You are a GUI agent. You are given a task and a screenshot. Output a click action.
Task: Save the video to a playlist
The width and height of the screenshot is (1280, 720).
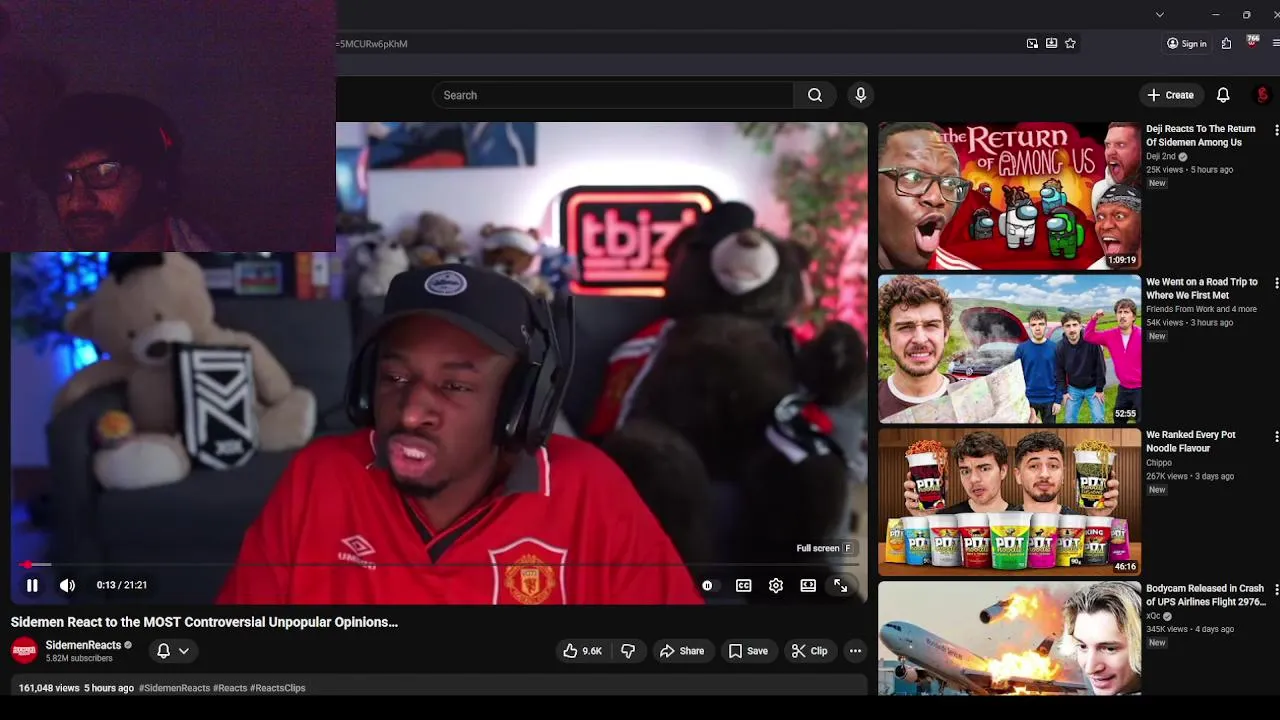tap(748, 651)
